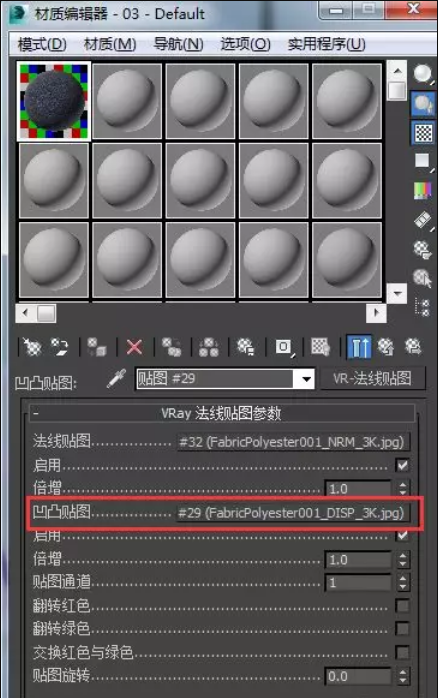The height and width of the screenshot is (698, 438).
Task: Click the Go to Parent icon
Action: [x=385, y=347]
